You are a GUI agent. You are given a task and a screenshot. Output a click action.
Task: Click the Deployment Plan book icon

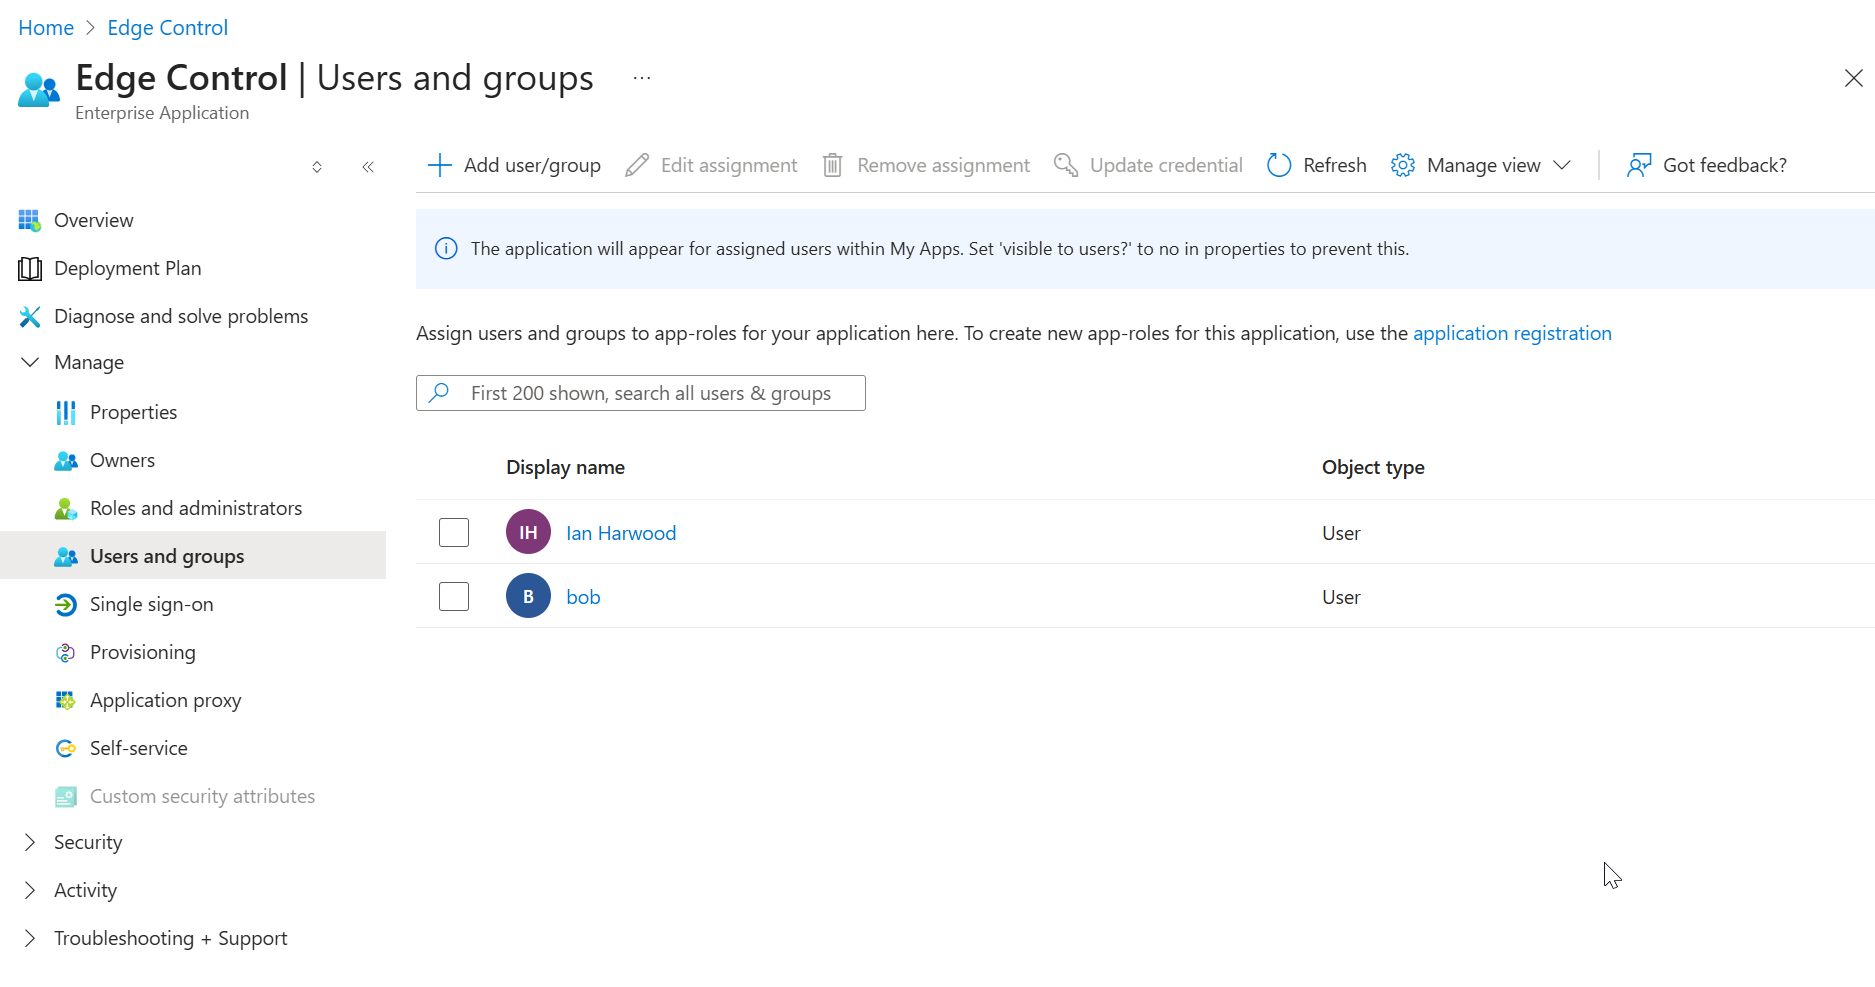point(30,268)
